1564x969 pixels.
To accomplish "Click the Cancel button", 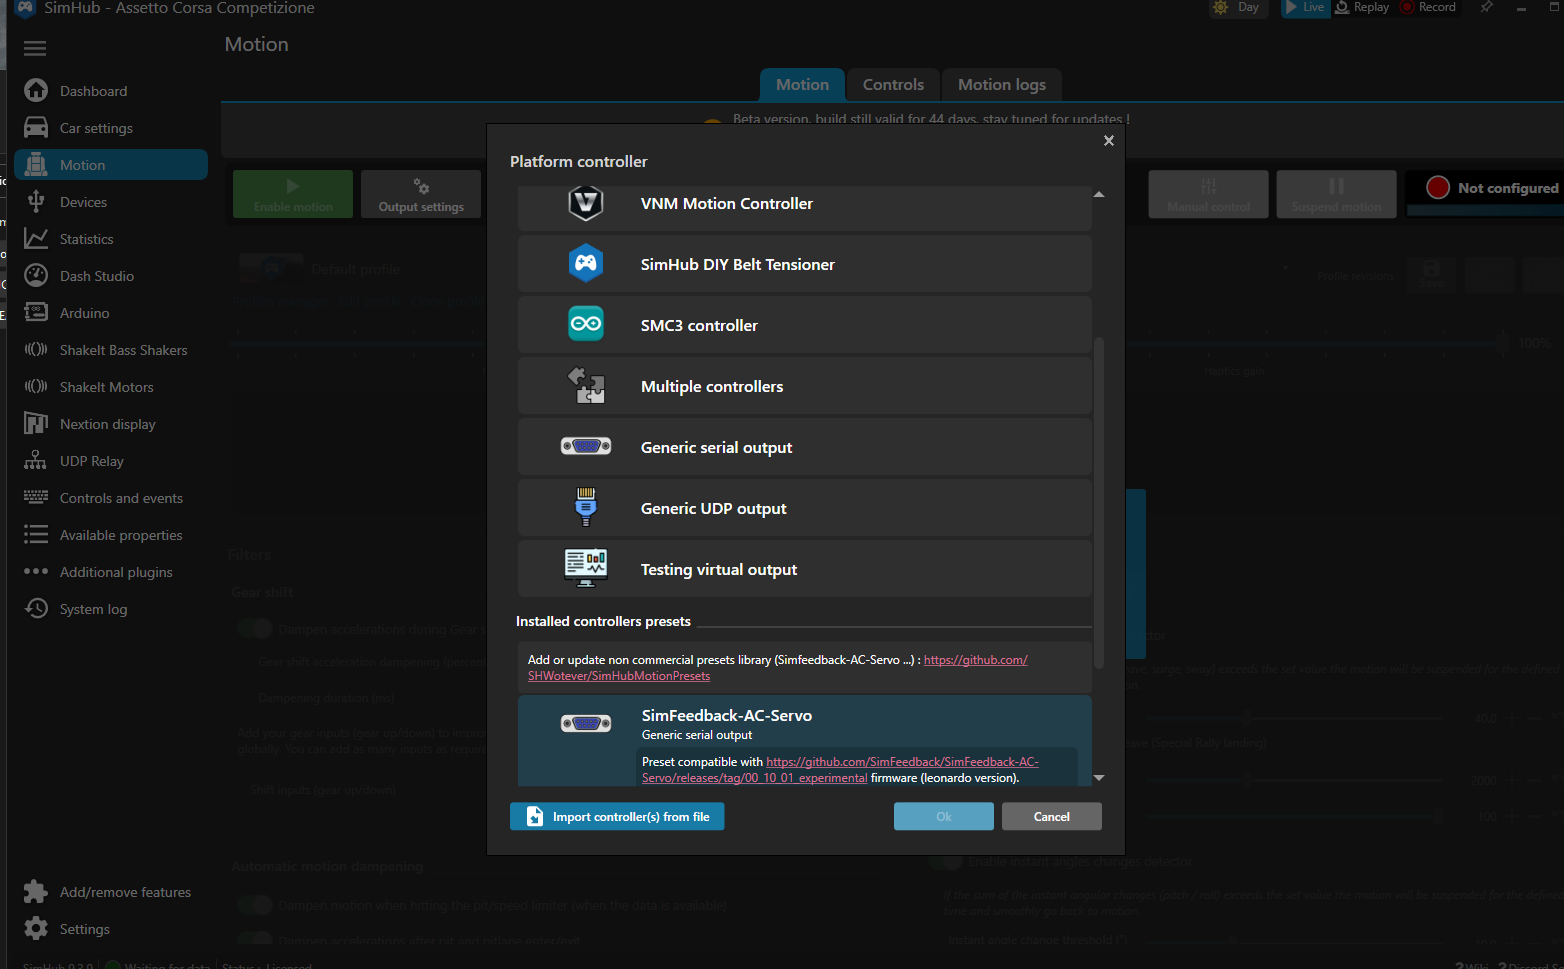I will pyautogui.click(x=1052, y=817).
